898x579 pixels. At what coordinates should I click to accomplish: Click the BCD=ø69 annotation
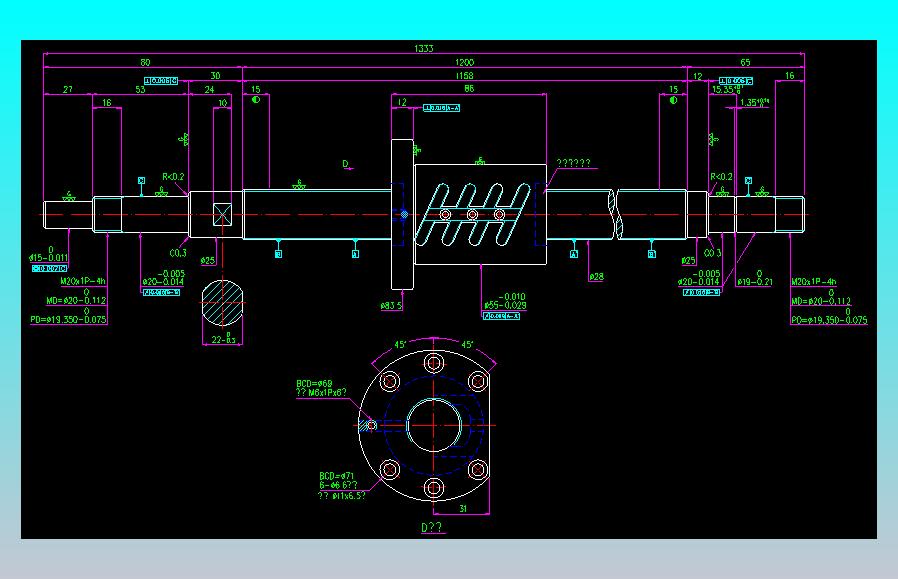click(314, 383)
